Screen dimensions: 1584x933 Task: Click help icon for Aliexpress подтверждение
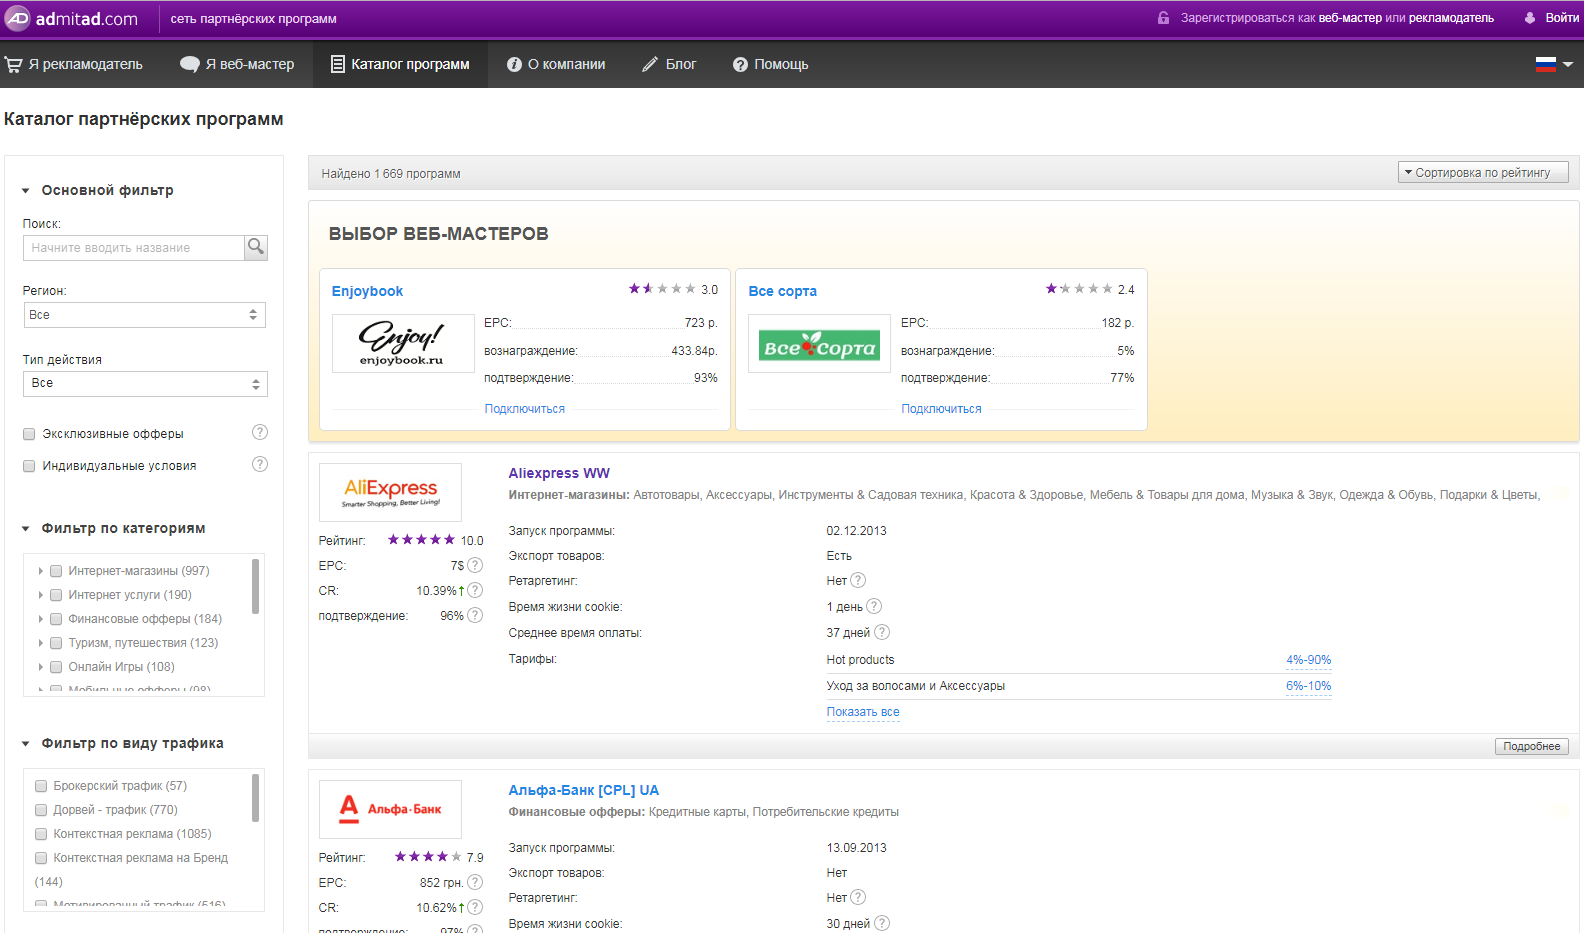tap(475, 615)
